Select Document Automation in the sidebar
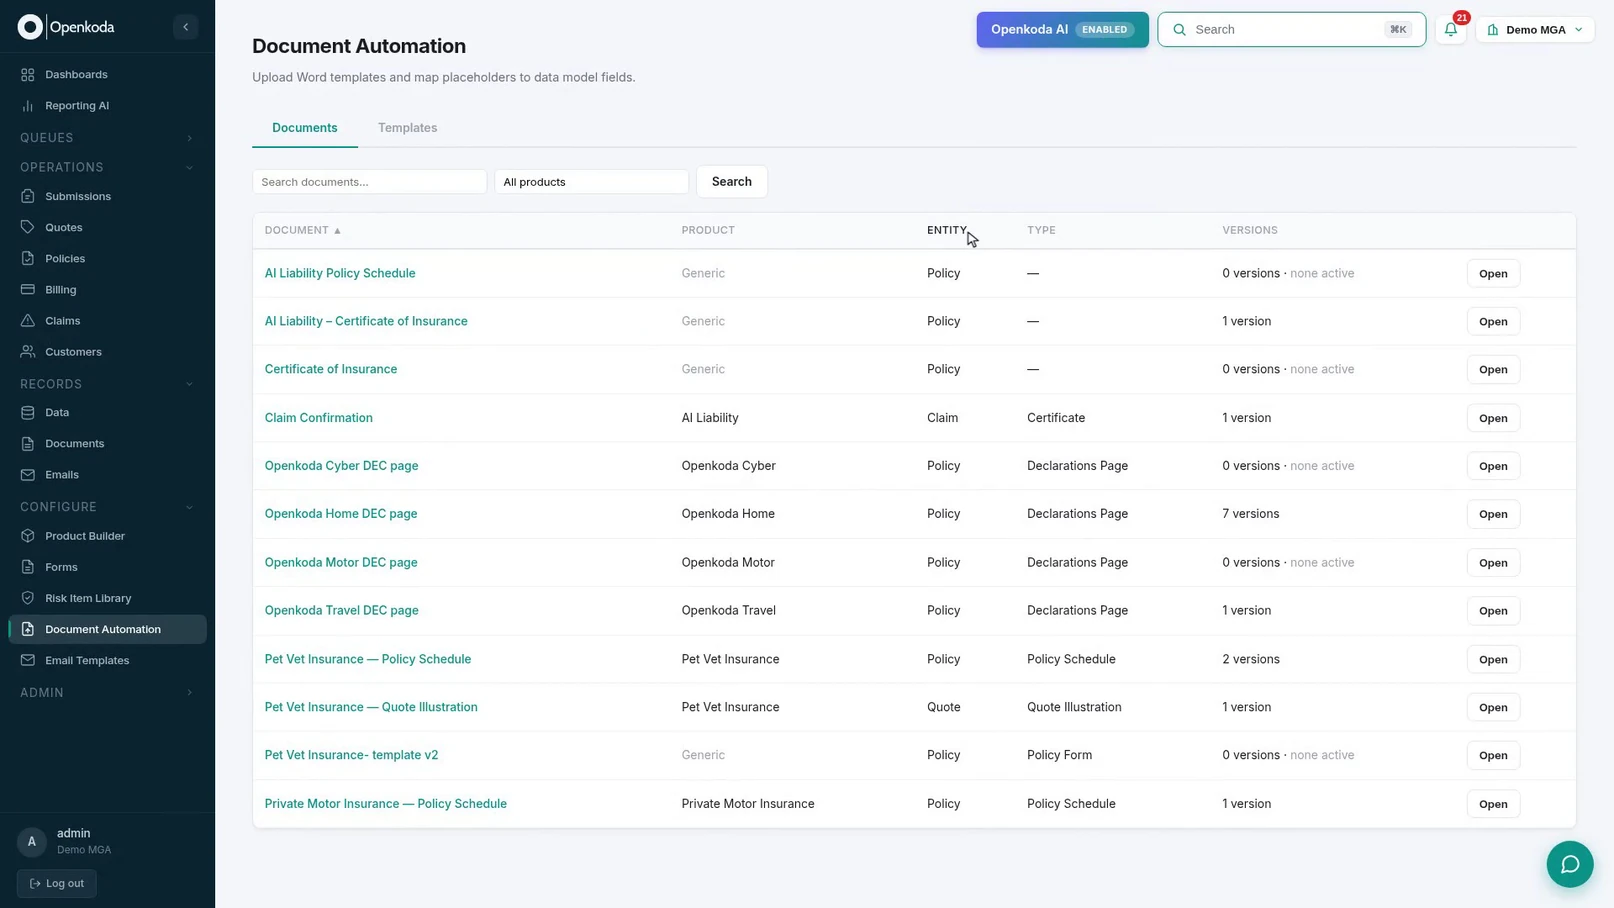 tap(107, 629)
